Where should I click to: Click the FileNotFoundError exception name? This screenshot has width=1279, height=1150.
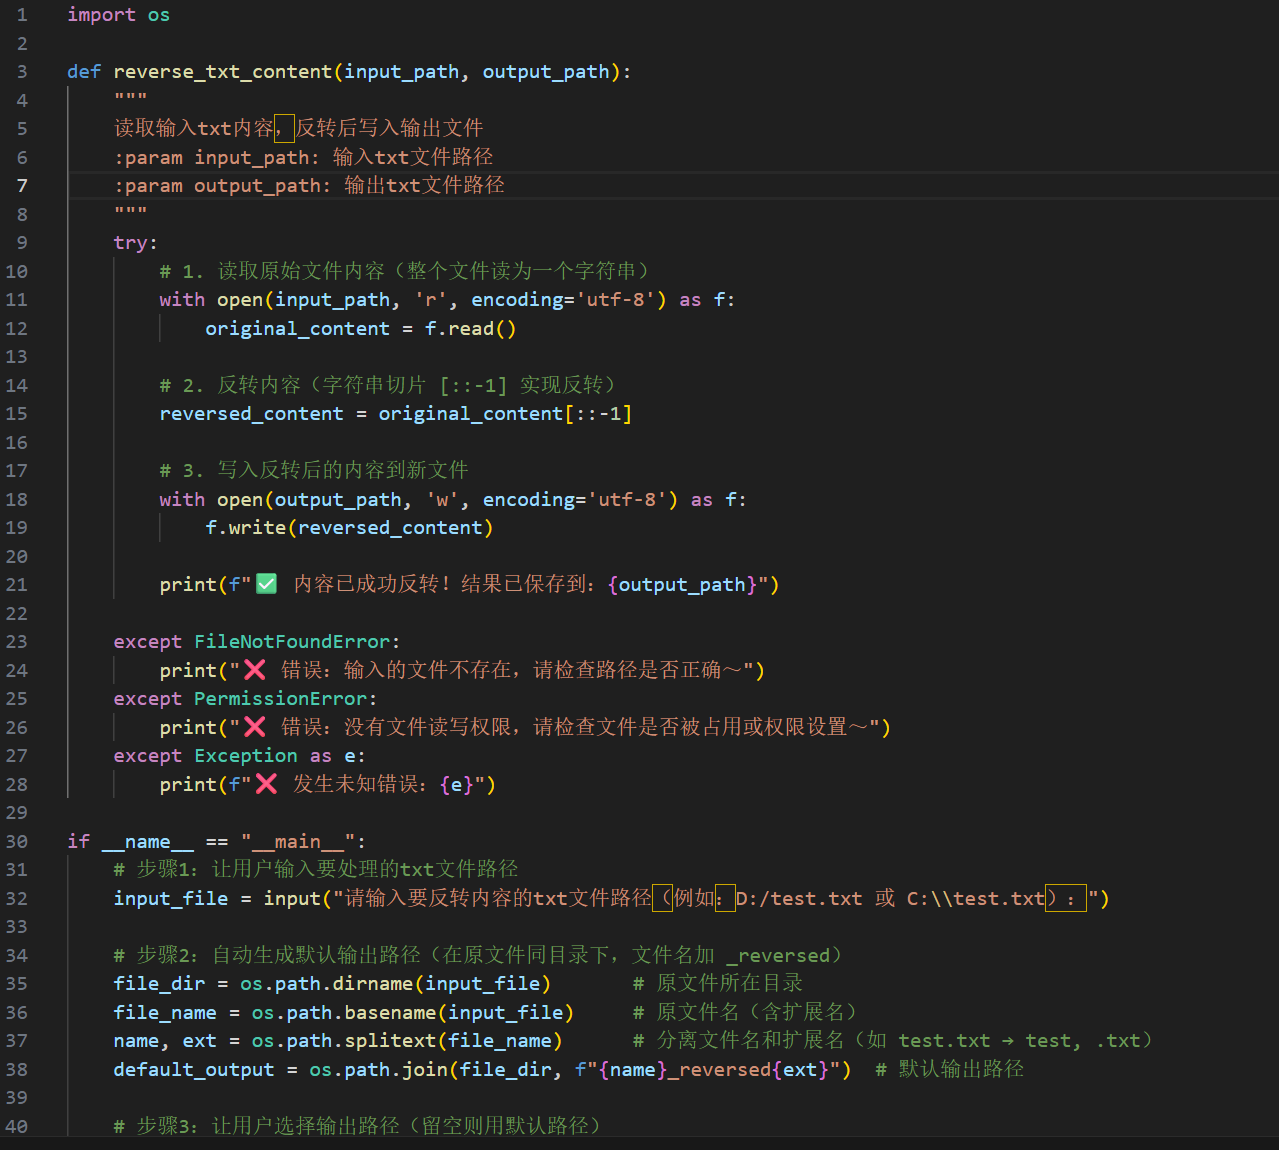coord(292,642)
